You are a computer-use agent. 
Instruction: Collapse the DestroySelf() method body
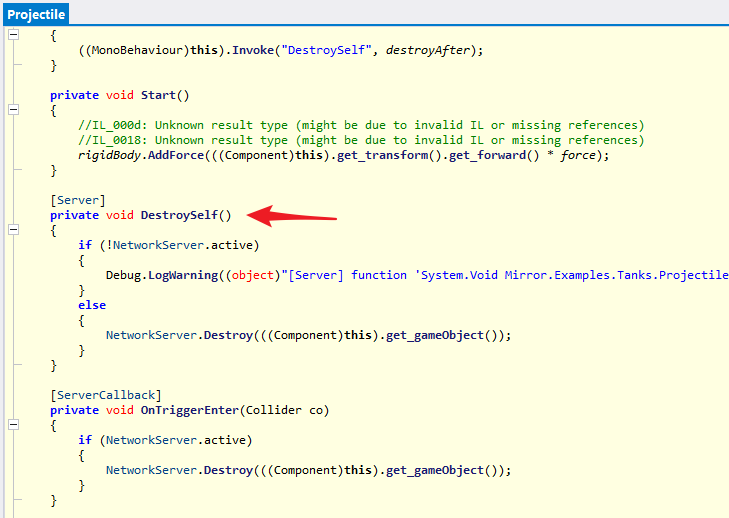13,230
